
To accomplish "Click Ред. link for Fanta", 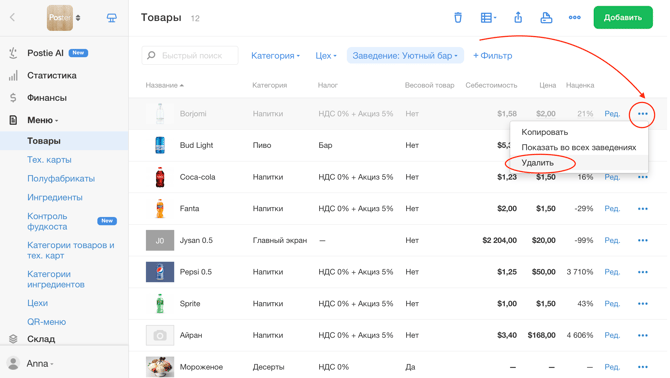I will coord(612,208).
